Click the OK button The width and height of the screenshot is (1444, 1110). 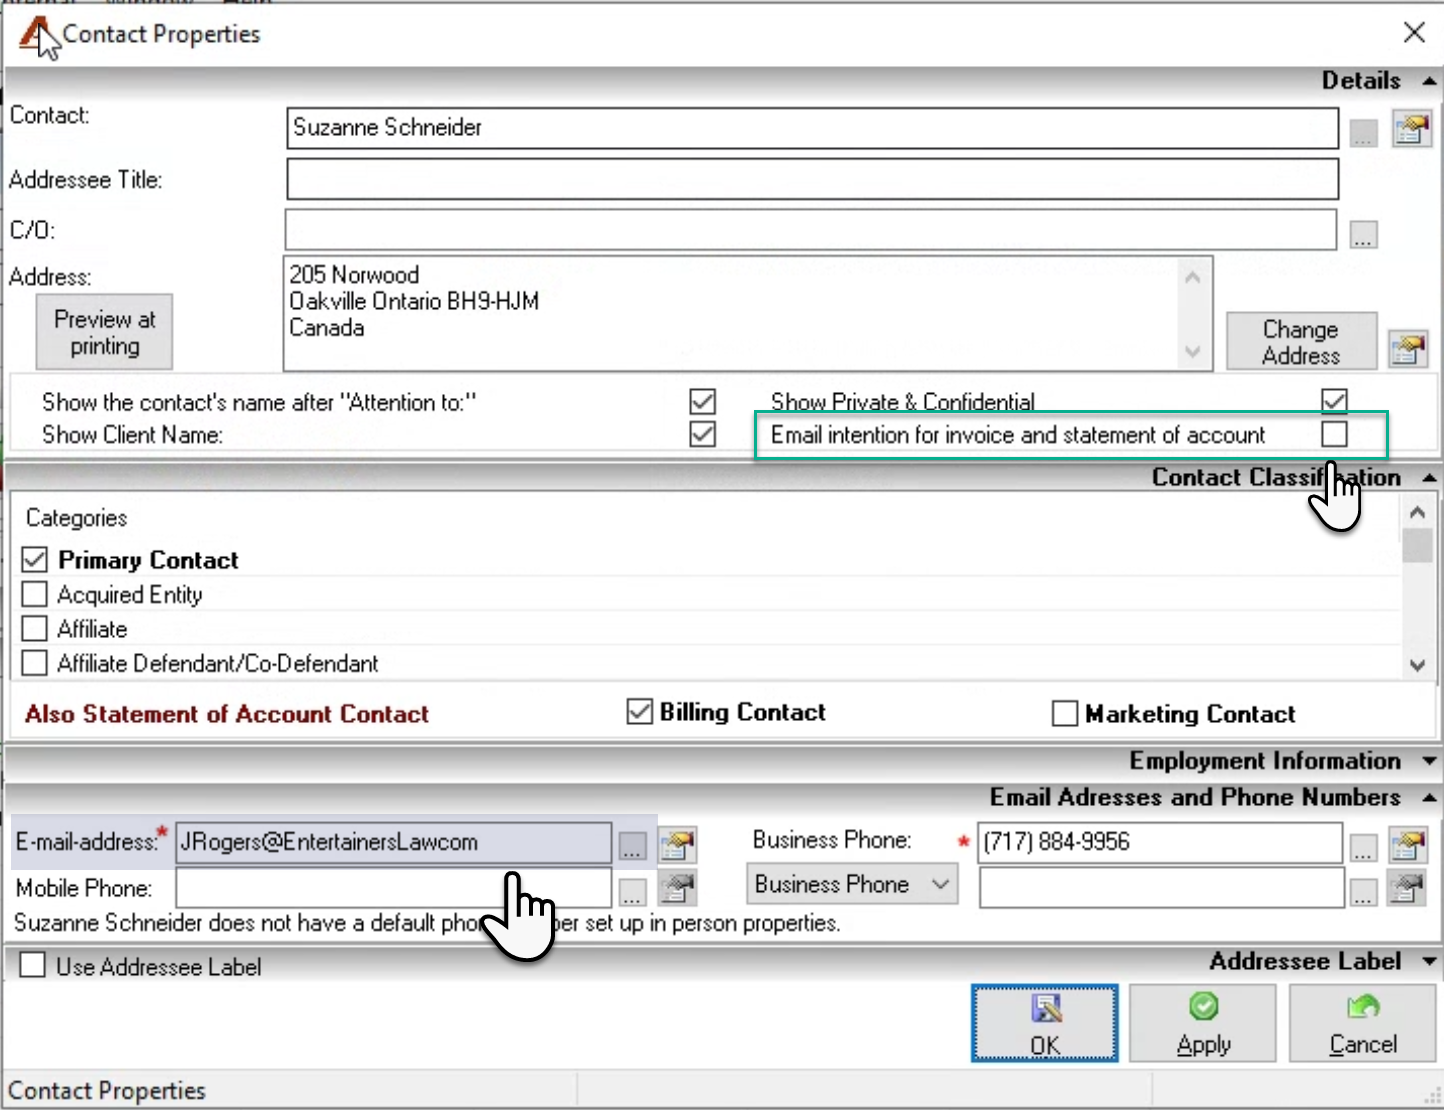click(1044, 1023)
